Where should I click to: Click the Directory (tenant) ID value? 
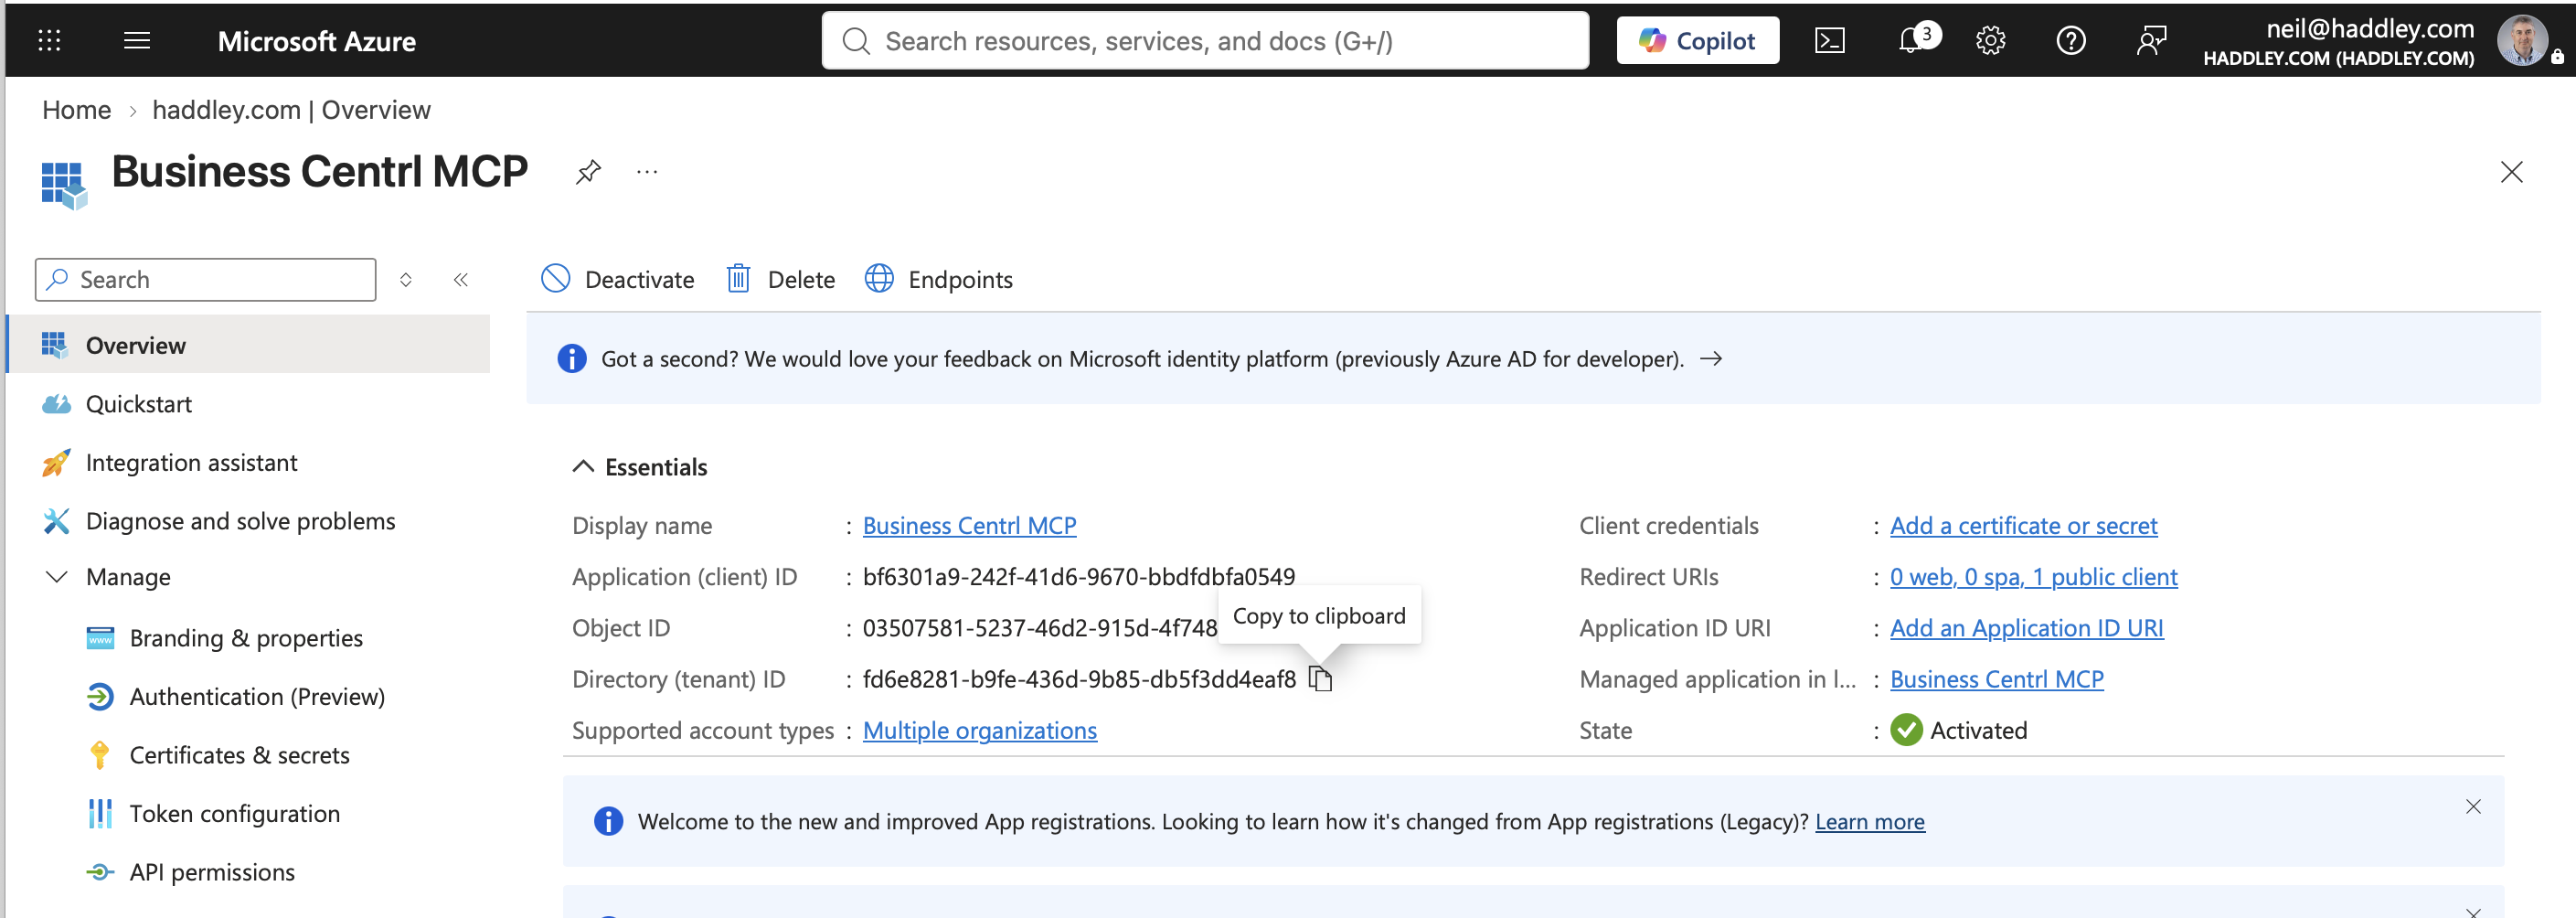1079,679
